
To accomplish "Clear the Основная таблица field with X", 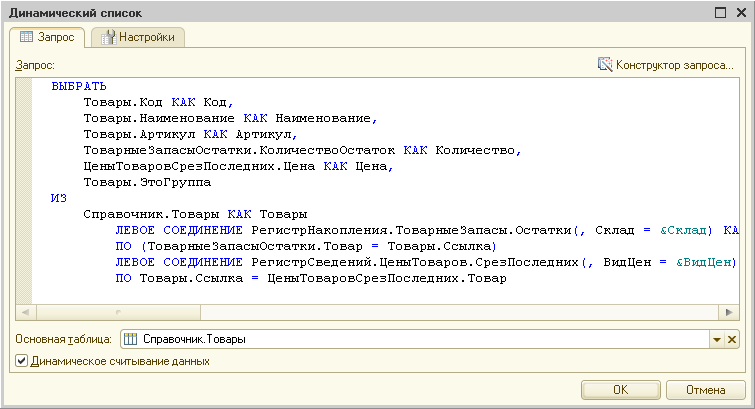I will tap(732, 340).
